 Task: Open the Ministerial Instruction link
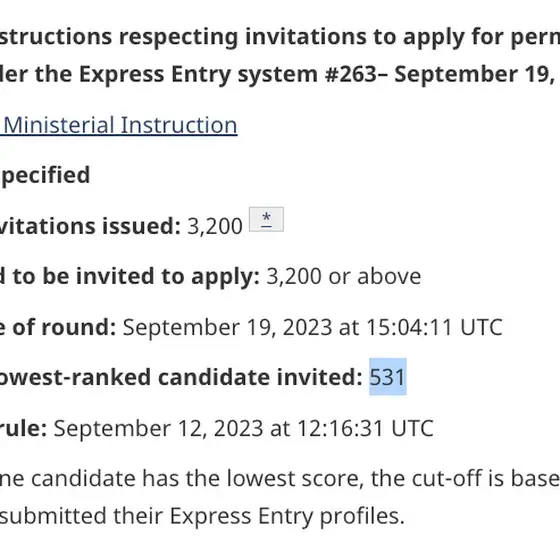pos(119,125)
